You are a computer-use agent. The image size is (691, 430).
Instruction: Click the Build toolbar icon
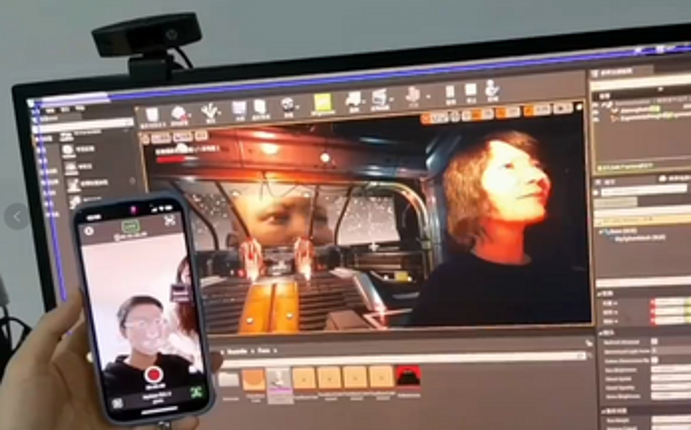(413, 95)
